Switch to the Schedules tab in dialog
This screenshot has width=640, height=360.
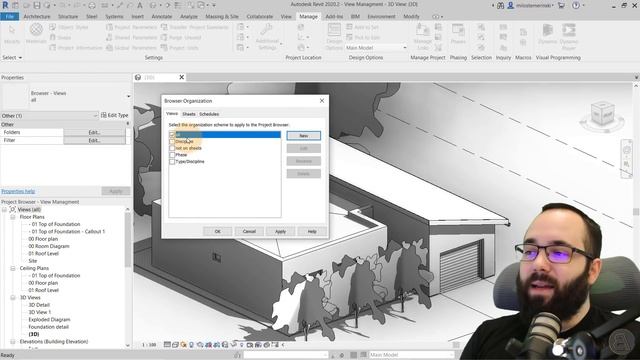209,114
